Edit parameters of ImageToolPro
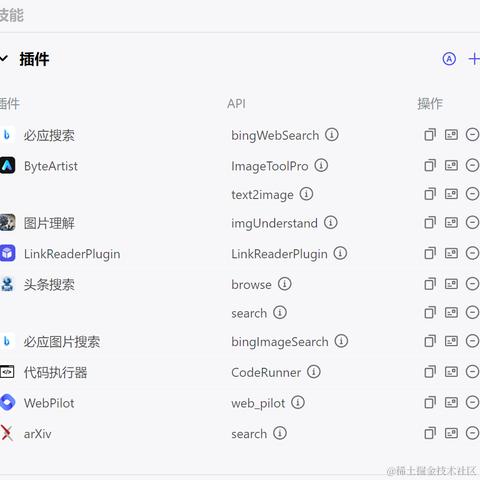 pos(451,165)
